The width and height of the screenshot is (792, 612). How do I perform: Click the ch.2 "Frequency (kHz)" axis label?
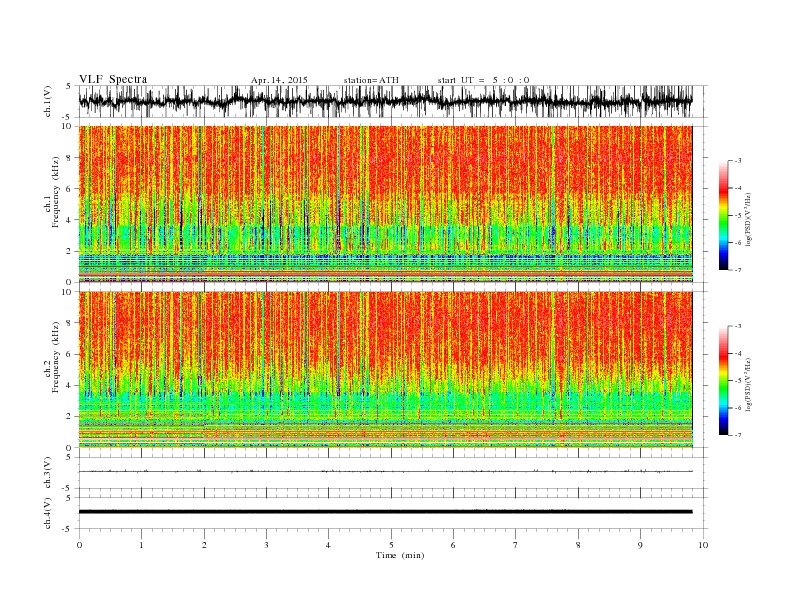[56, 356]
